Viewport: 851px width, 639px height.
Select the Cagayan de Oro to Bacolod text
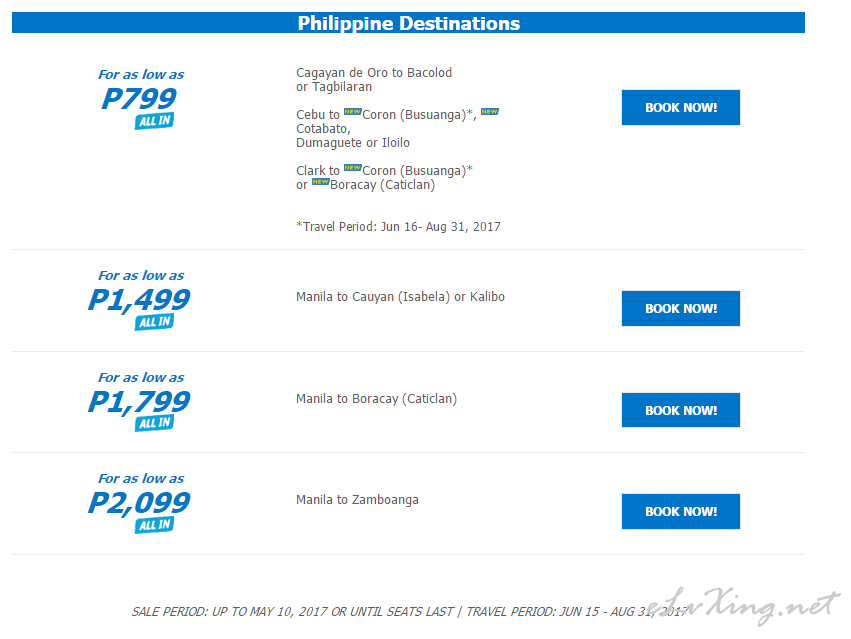(x=374, y=73)
